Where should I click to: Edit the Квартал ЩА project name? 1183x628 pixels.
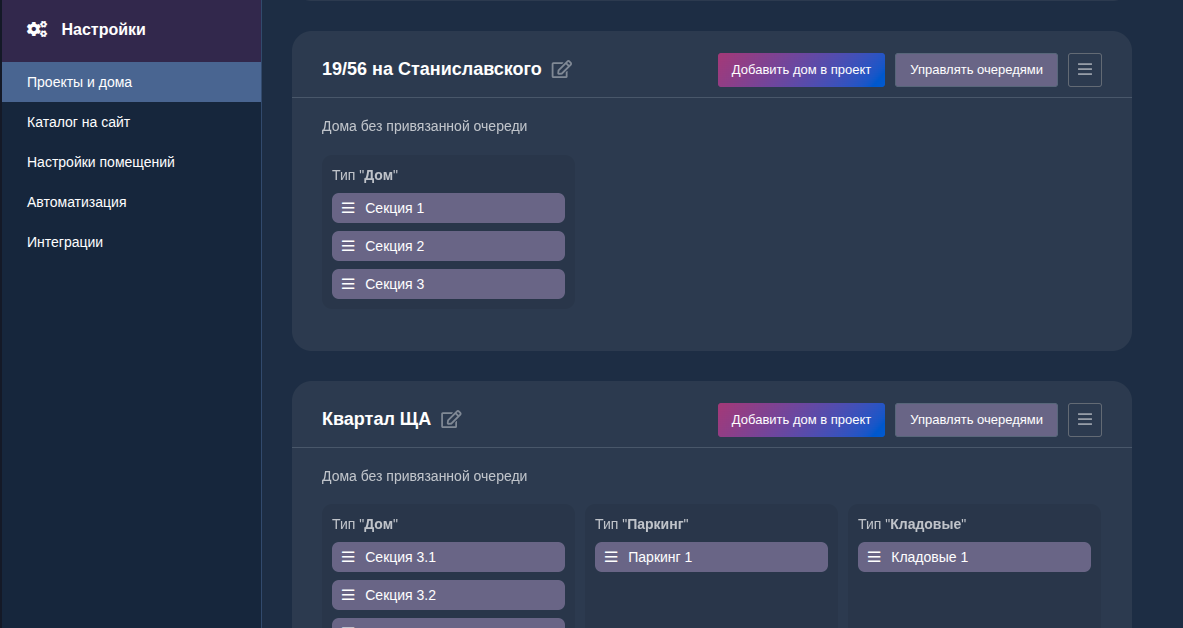[x=450, y=420]
